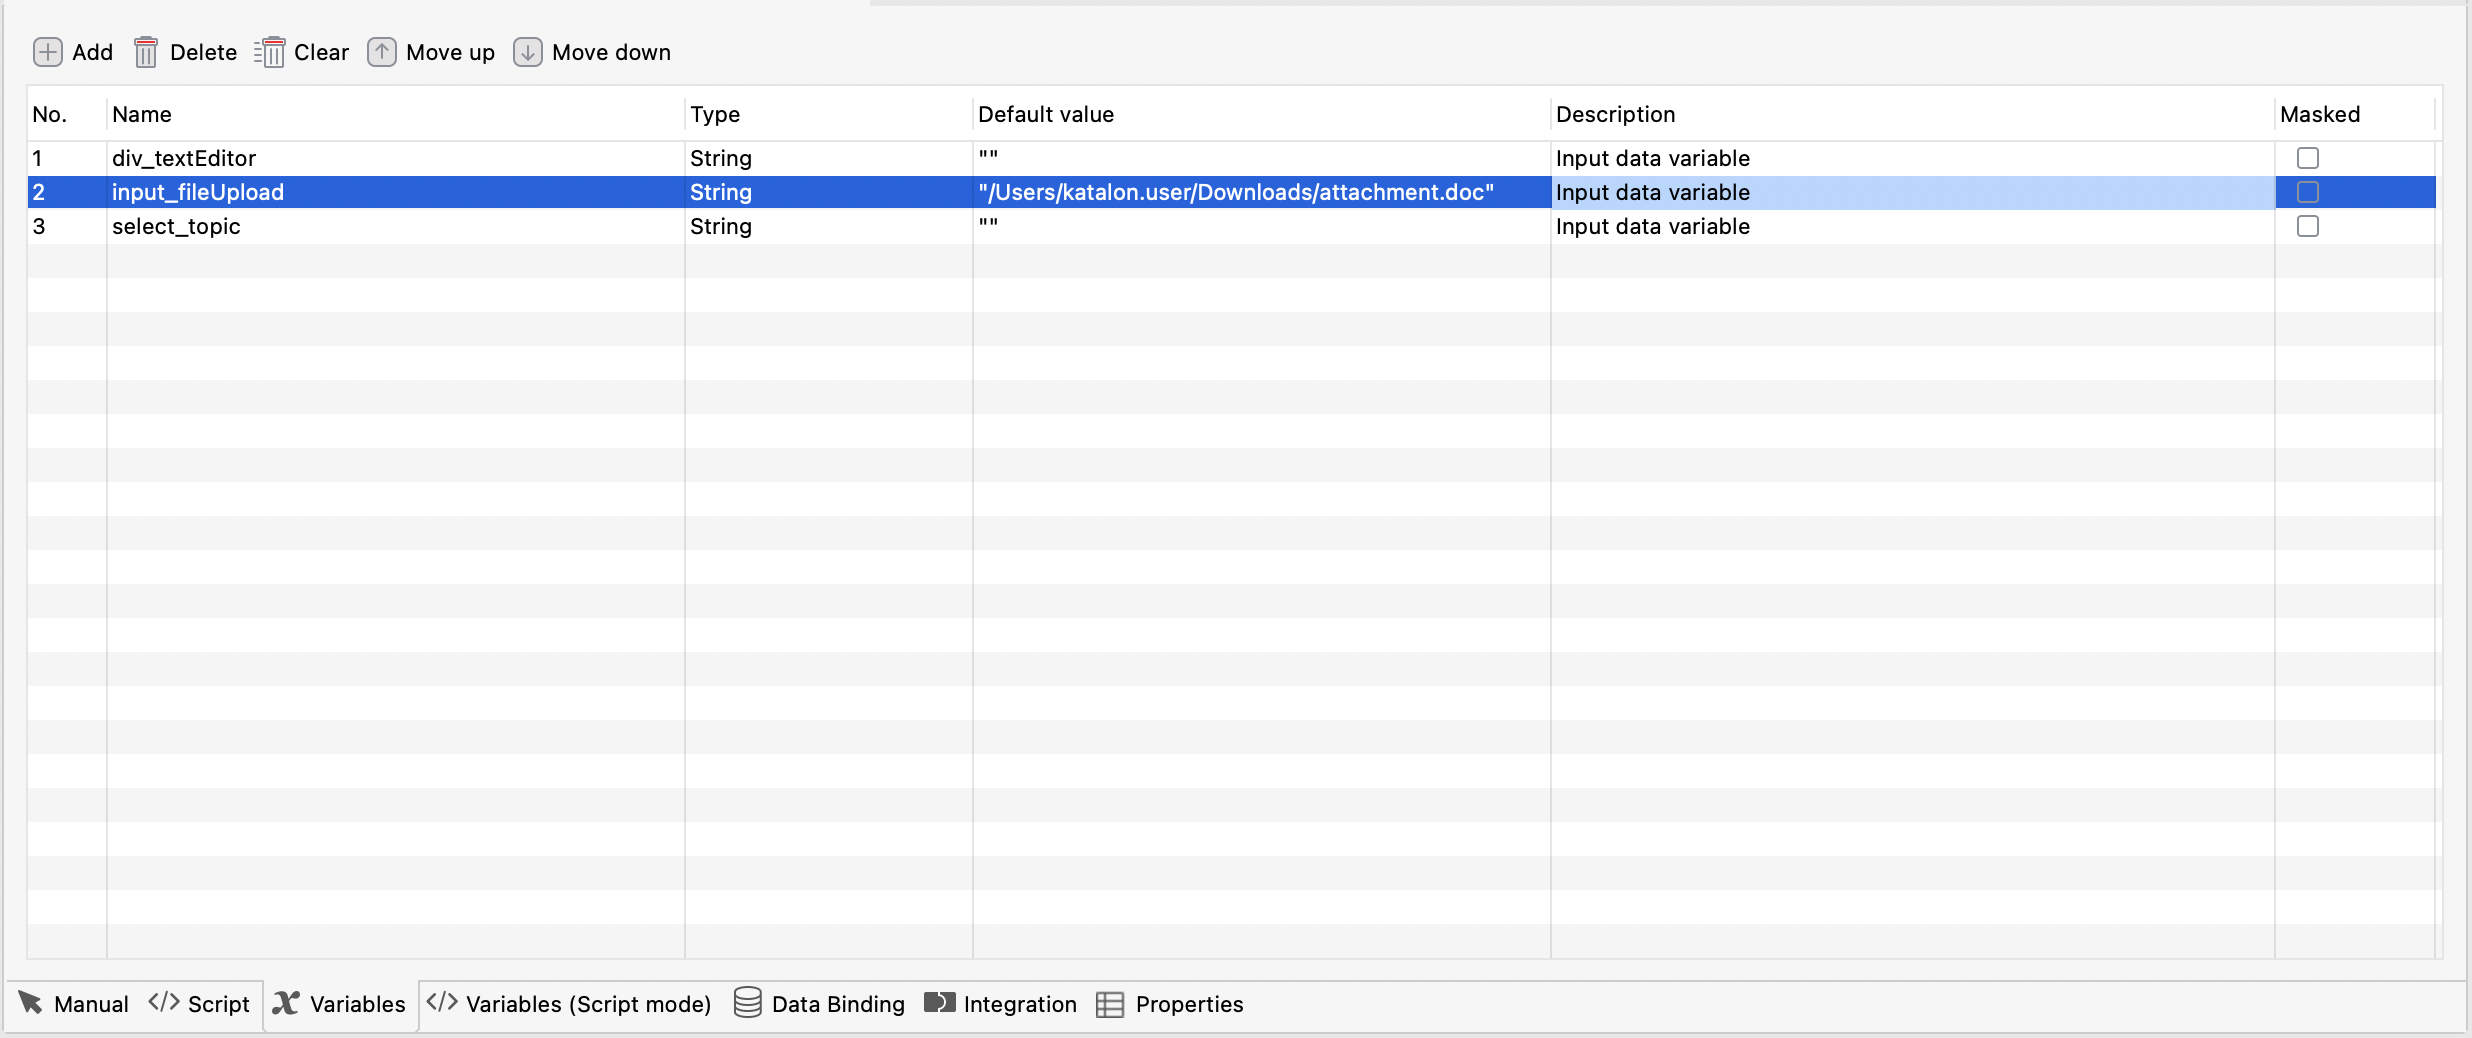The height and width of the screenshot is (1038, 2472).
Task: Switch to the Variables (Script mode) tab
Action: [x=568, y=1003]
